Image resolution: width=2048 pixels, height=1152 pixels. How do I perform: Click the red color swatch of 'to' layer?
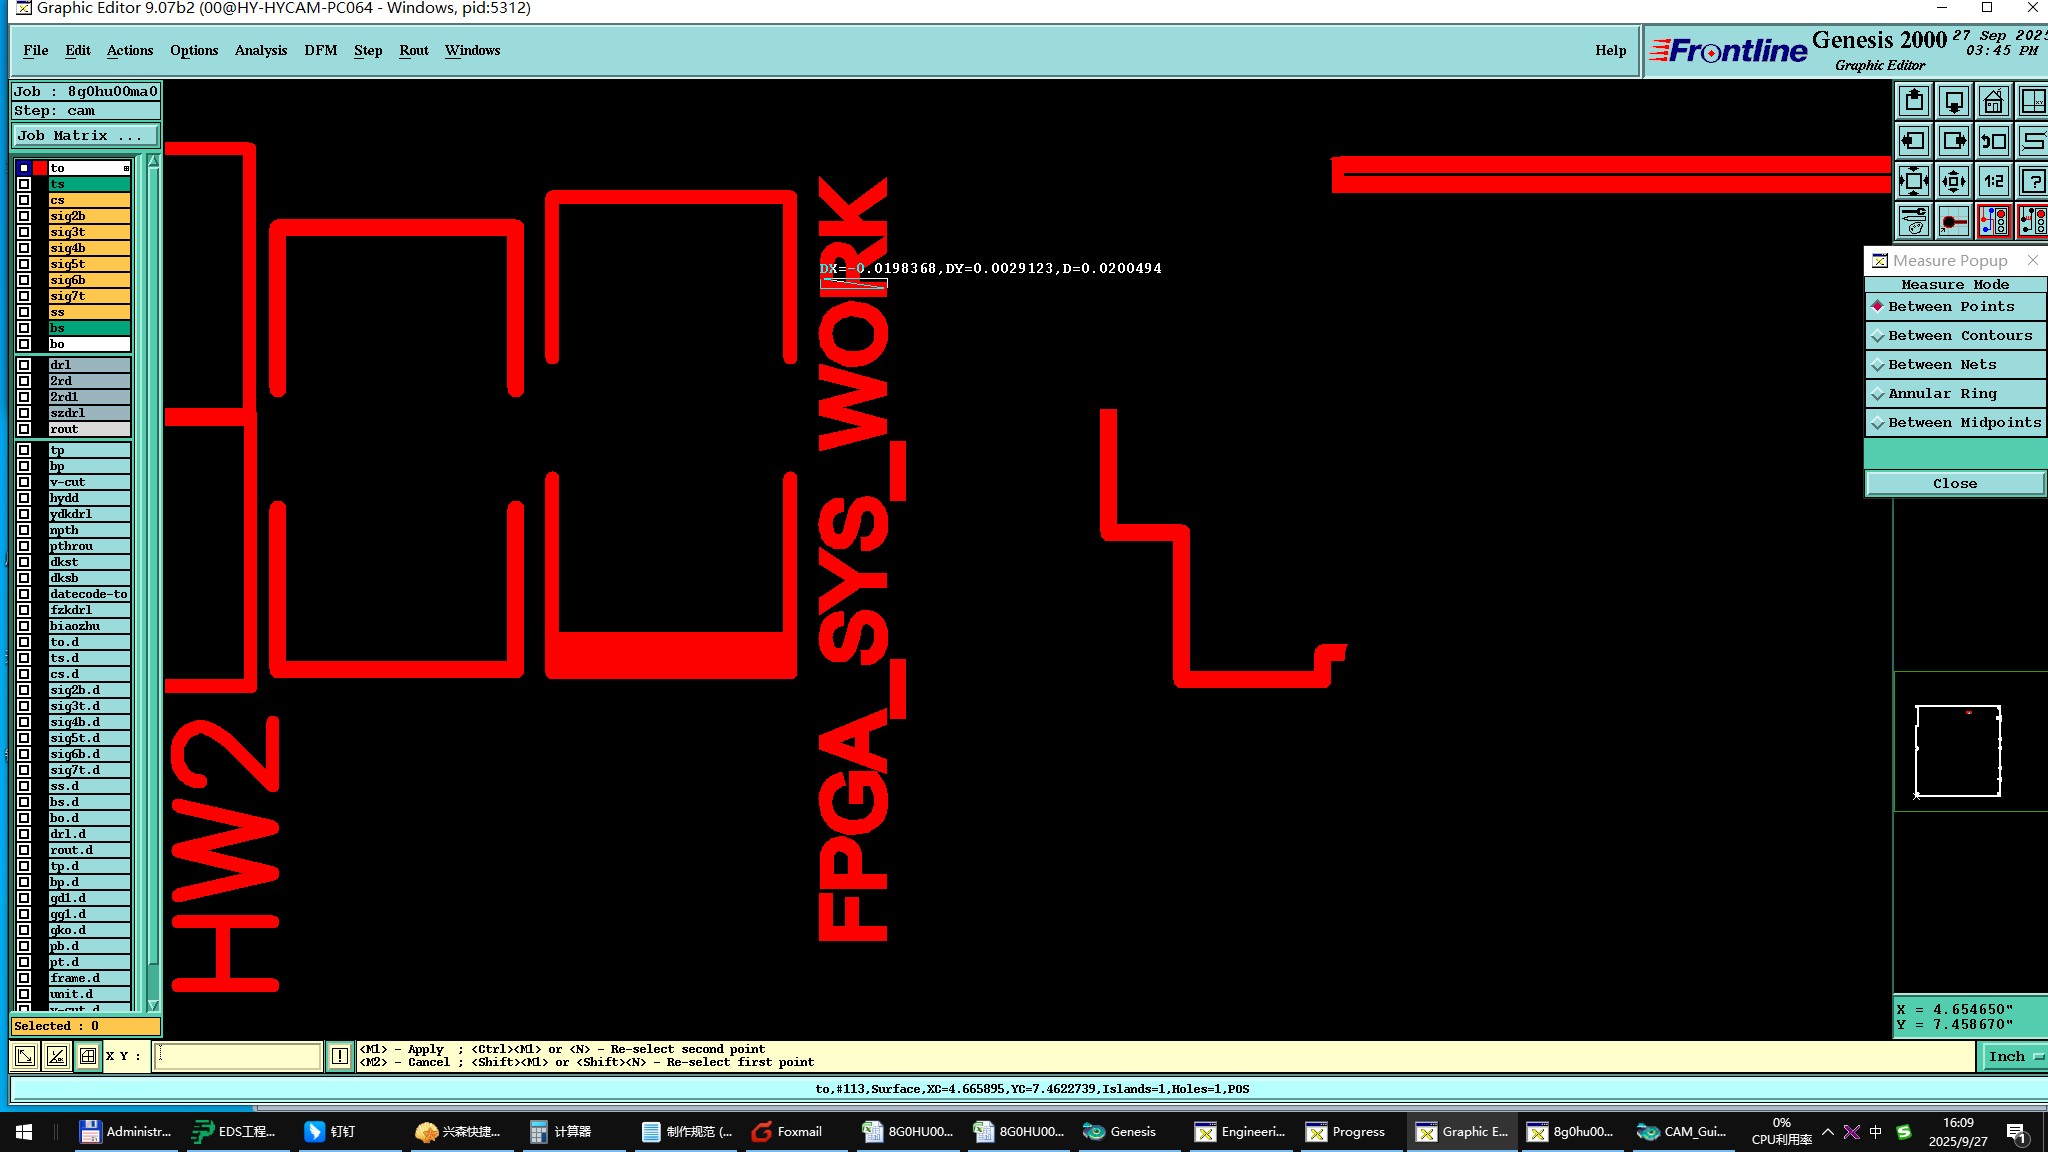40,168
